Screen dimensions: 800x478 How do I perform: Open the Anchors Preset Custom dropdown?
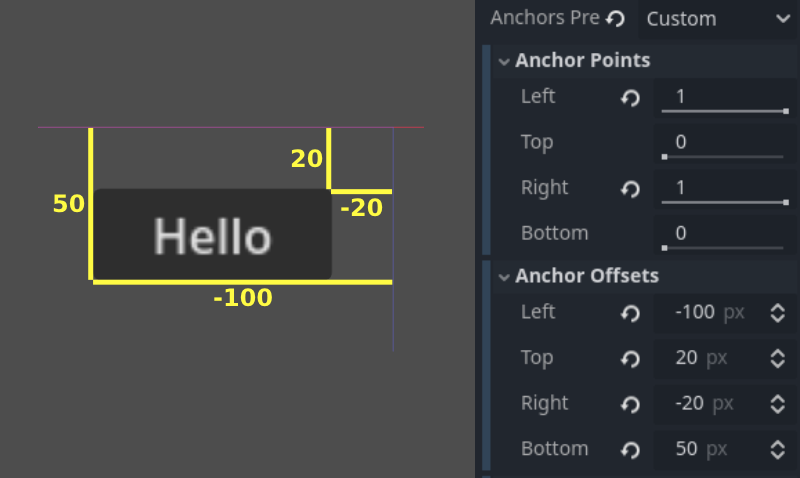[x=716, y=18]
